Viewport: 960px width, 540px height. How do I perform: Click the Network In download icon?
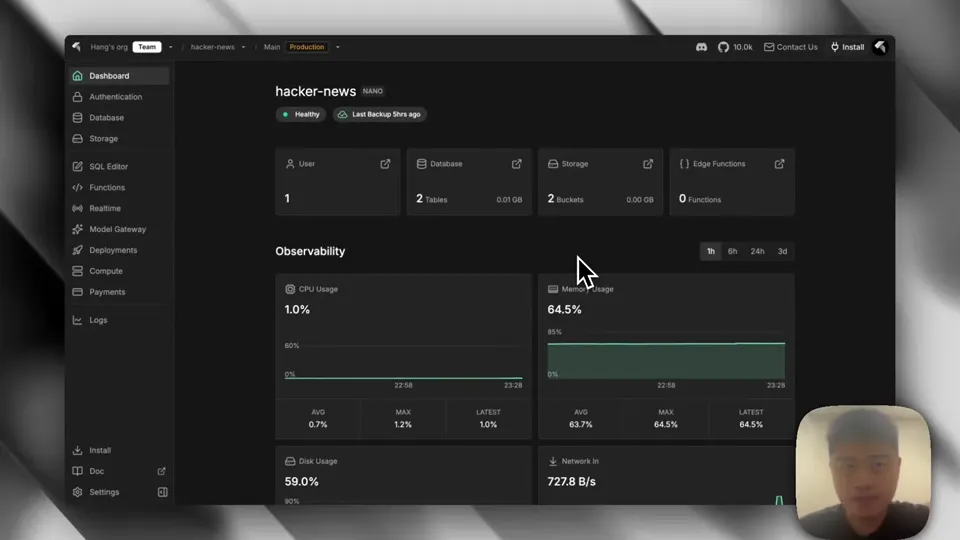(x=553, y=461)
